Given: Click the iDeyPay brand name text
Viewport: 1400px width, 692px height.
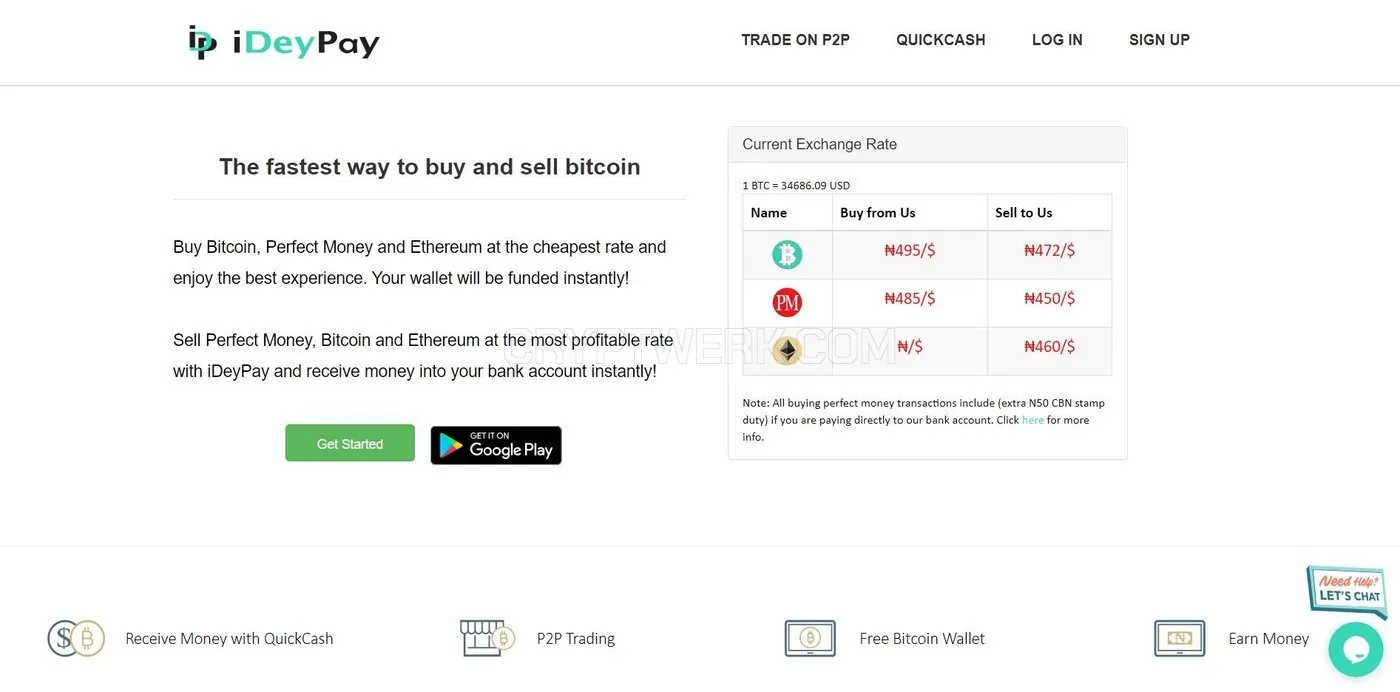Looking at the screenshot, I should pyautogui.click(x=306, y=43).
